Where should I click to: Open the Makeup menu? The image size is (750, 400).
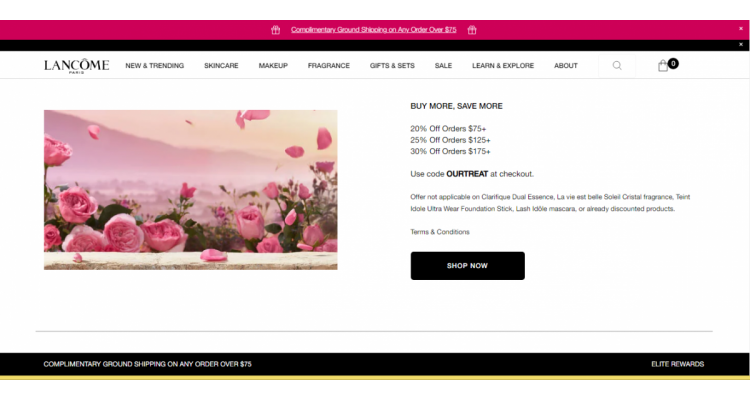(273, 66)
